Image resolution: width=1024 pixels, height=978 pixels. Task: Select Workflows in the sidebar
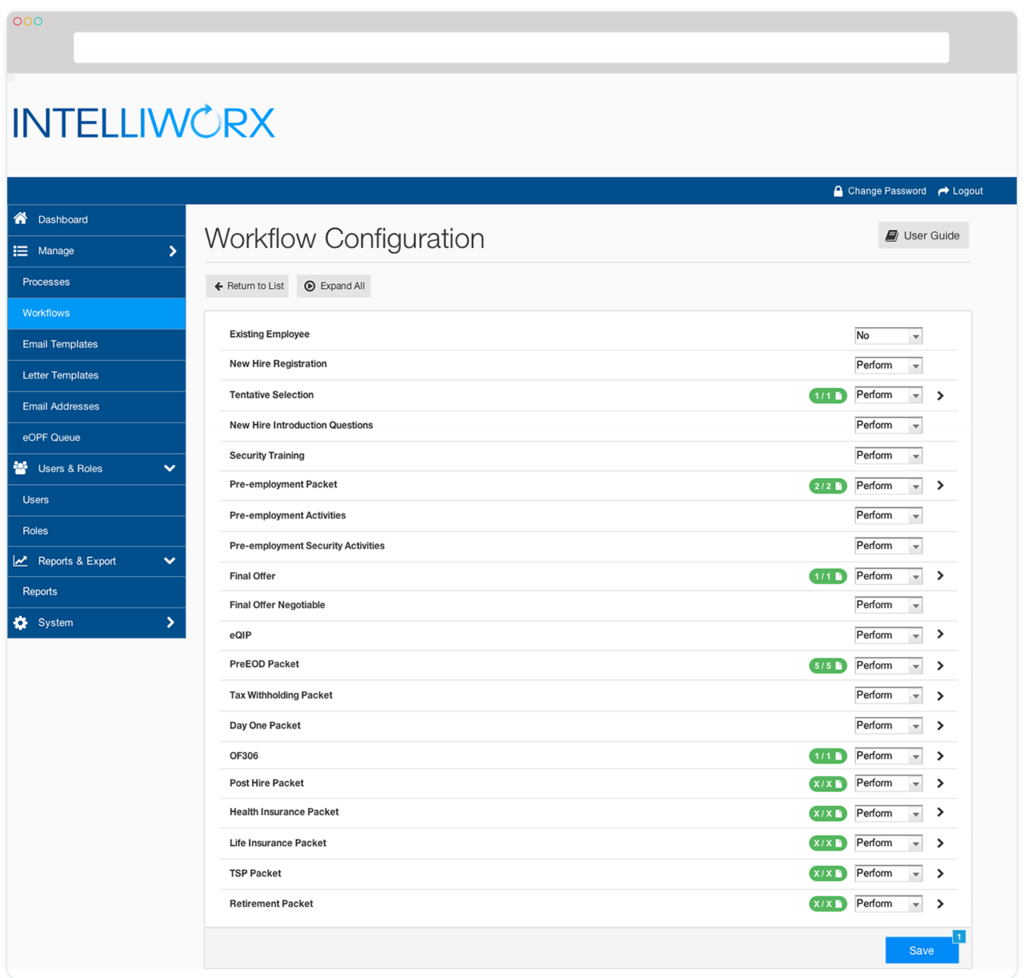[x=97, y=313]
